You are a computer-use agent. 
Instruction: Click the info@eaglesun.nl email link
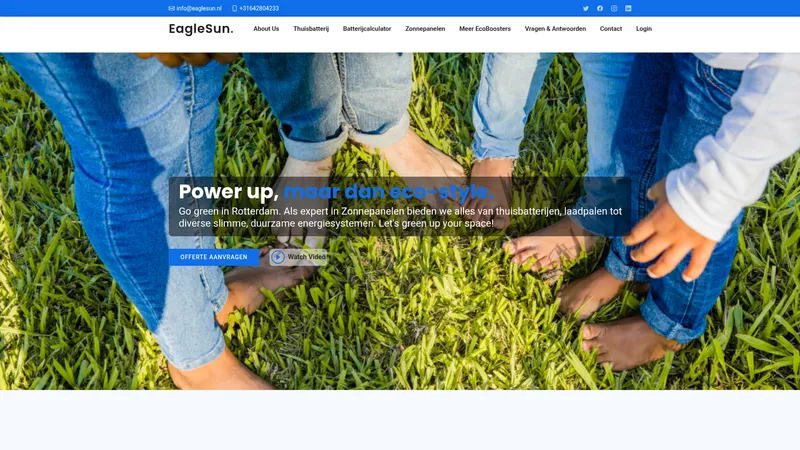tap(199, 8)
